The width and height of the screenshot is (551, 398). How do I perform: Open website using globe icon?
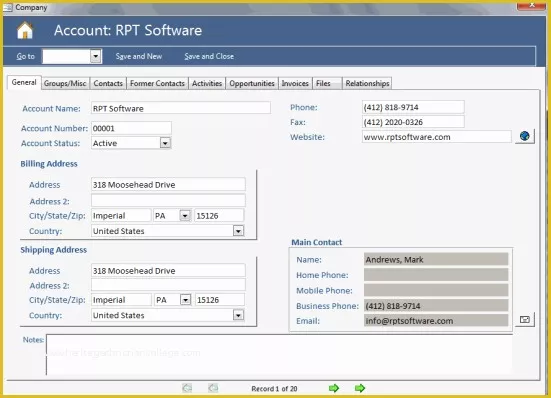[525, 136]
